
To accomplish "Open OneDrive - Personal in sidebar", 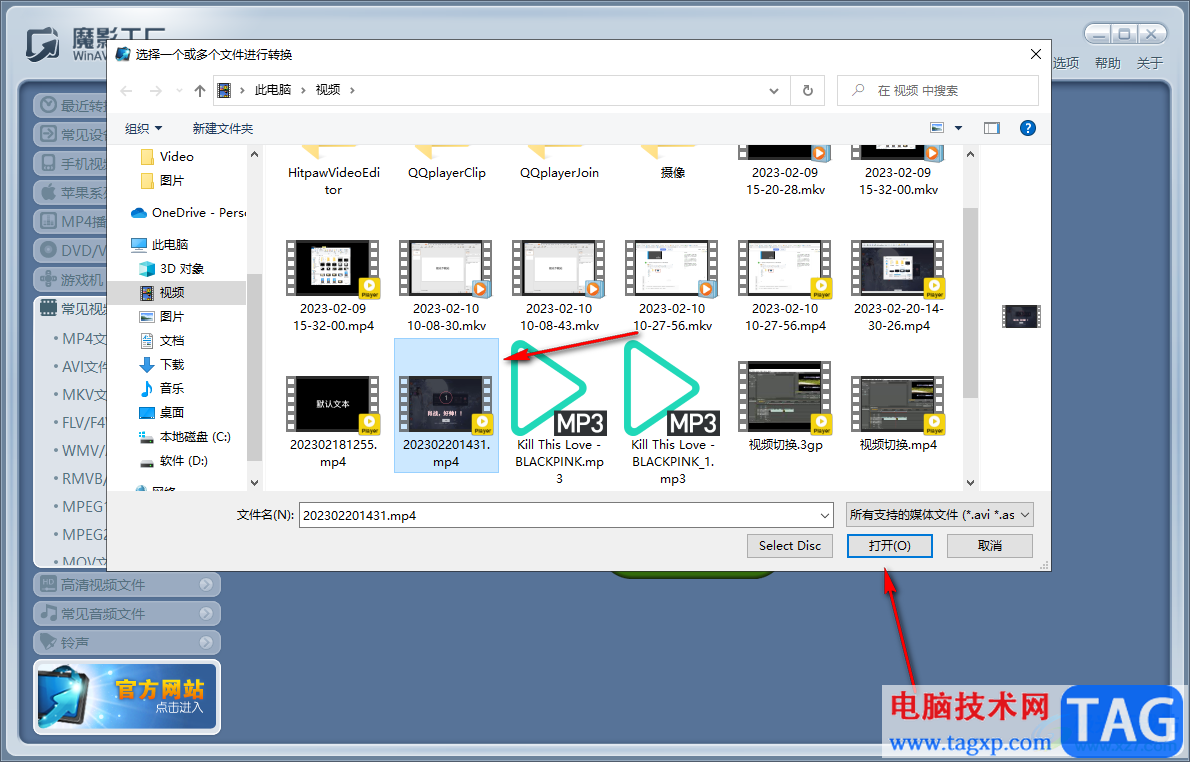I will tap(188, 213).
